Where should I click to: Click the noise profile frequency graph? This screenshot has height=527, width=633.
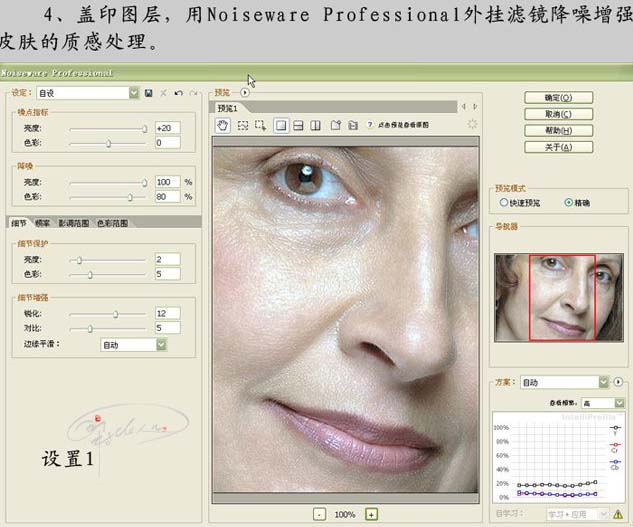tap(558, 457)
